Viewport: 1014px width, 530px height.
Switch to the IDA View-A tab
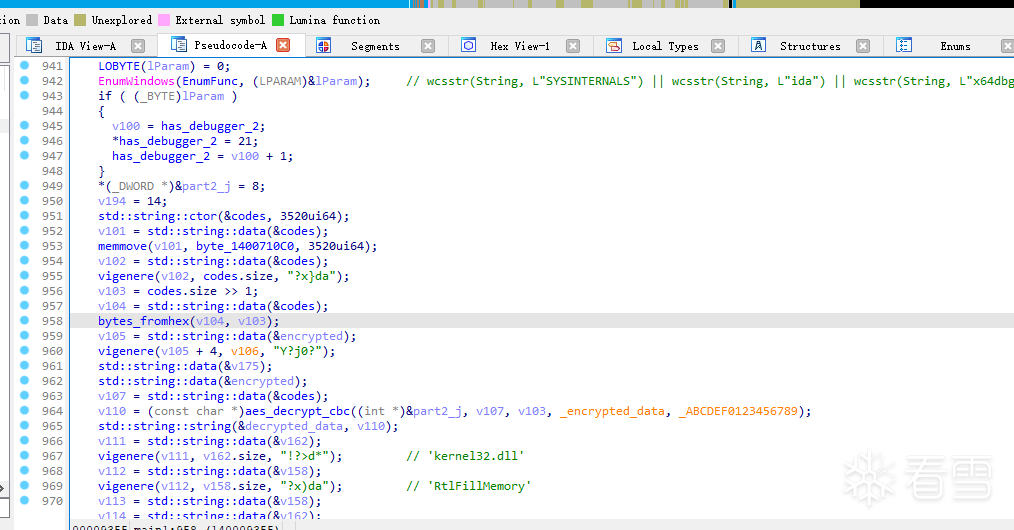(85, 46)
